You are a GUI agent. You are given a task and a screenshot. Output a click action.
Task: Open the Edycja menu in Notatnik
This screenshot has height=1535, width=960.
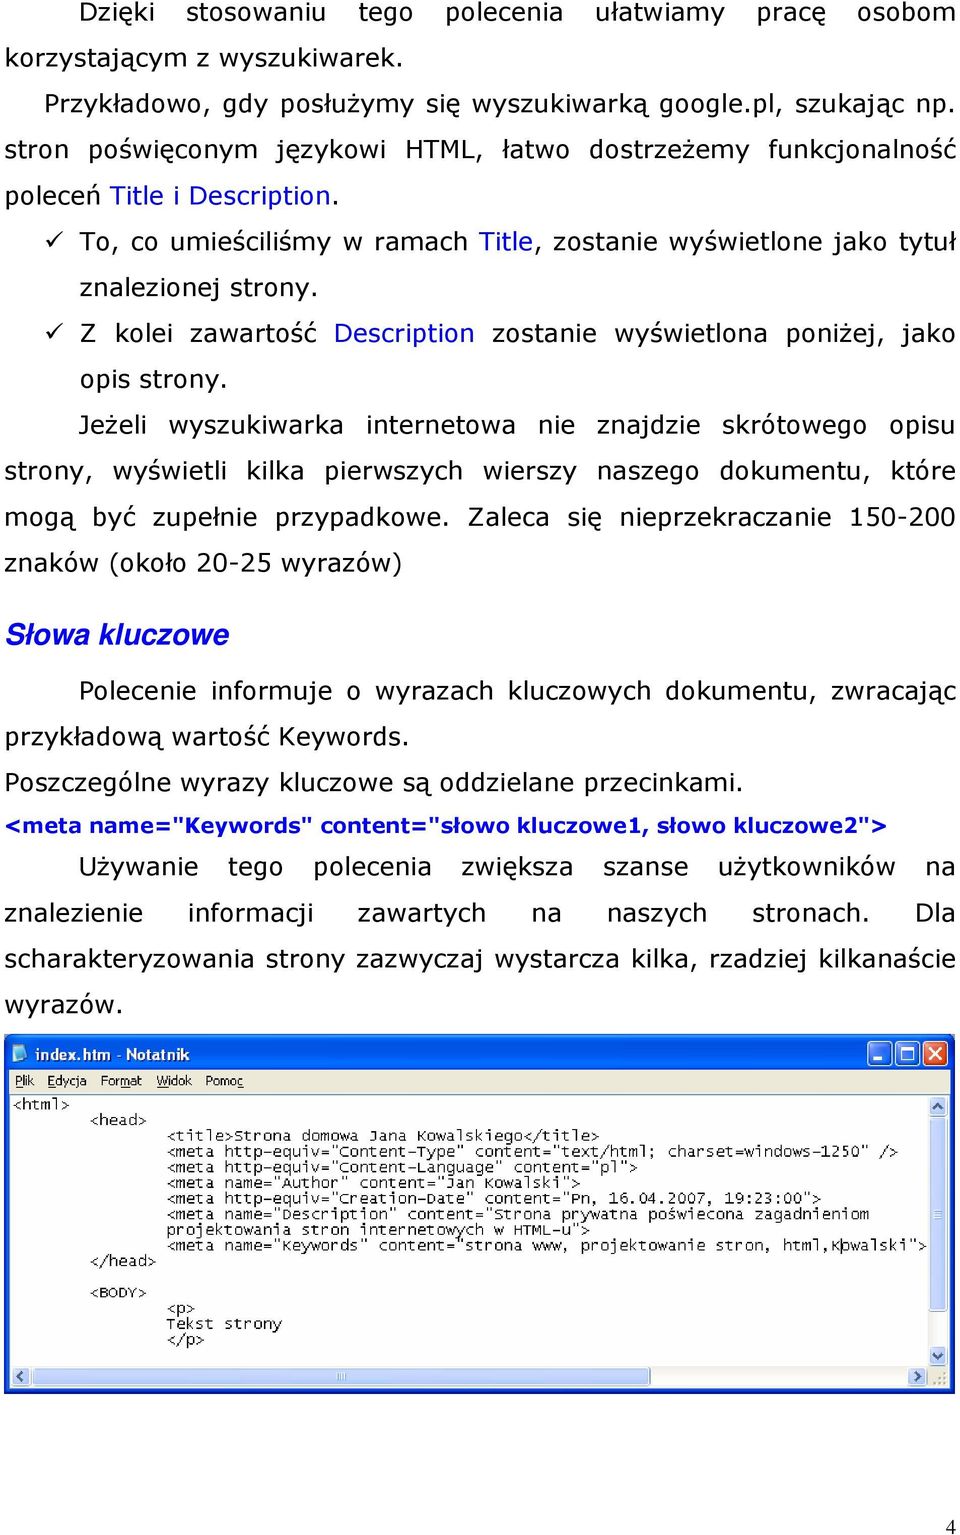click(67, 1081)
